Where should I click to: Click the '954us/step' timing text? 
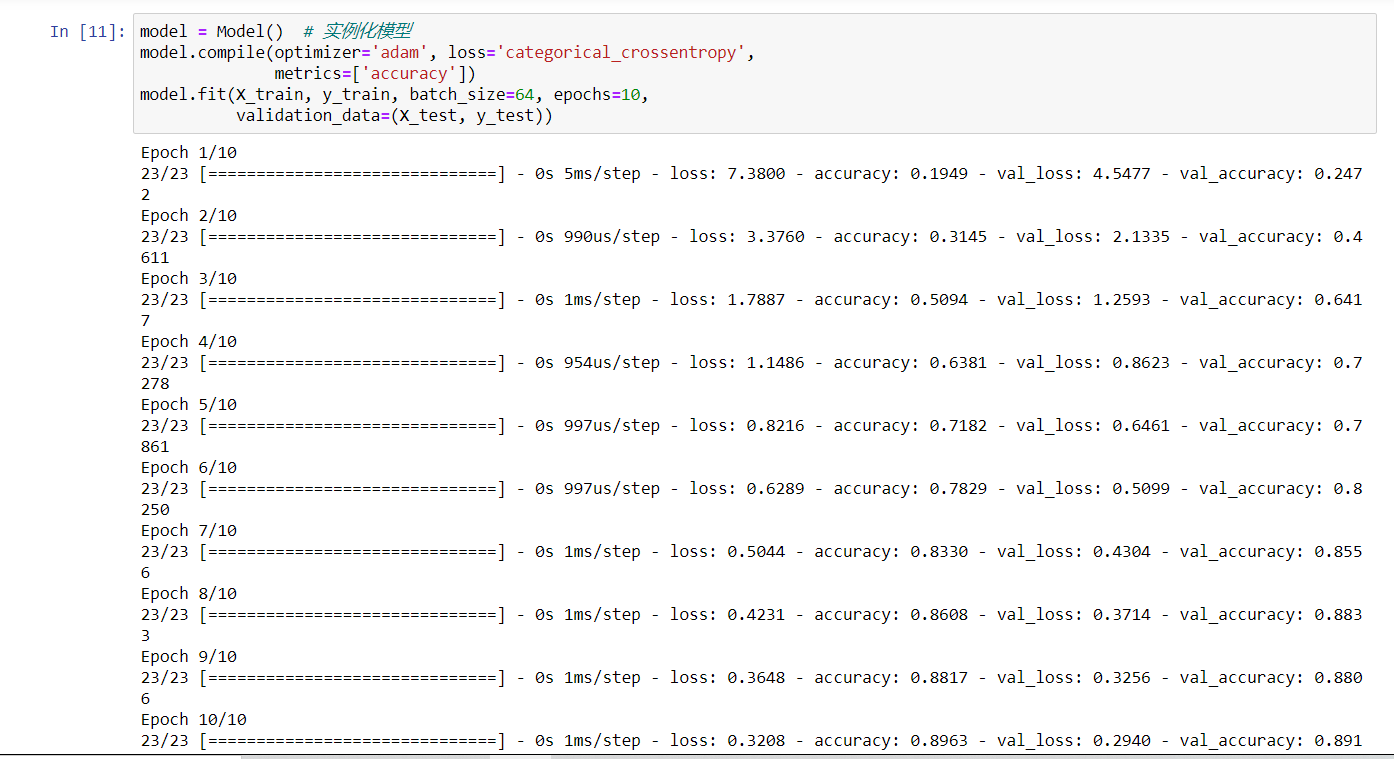(612, 363)
